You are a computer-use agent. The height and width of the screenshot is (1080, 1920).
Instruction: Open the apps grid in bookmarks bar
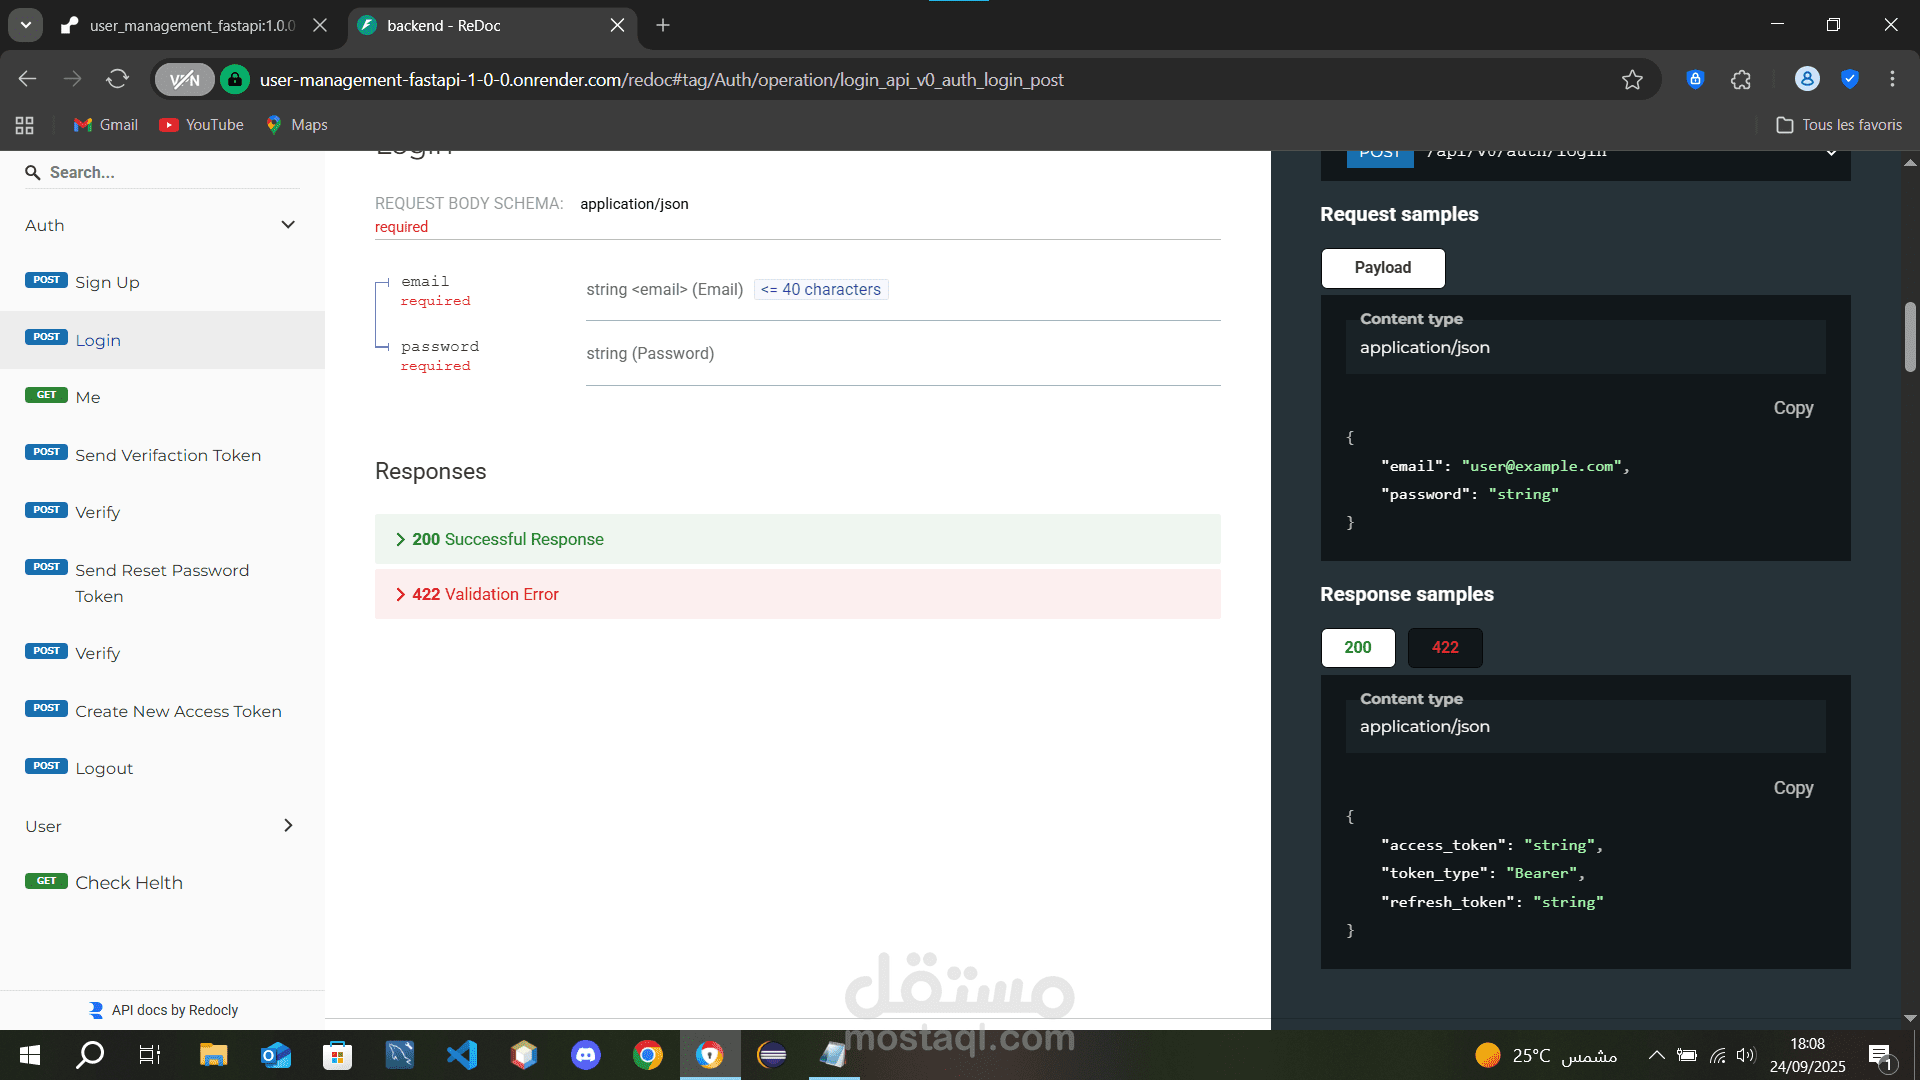click(25, 125)
